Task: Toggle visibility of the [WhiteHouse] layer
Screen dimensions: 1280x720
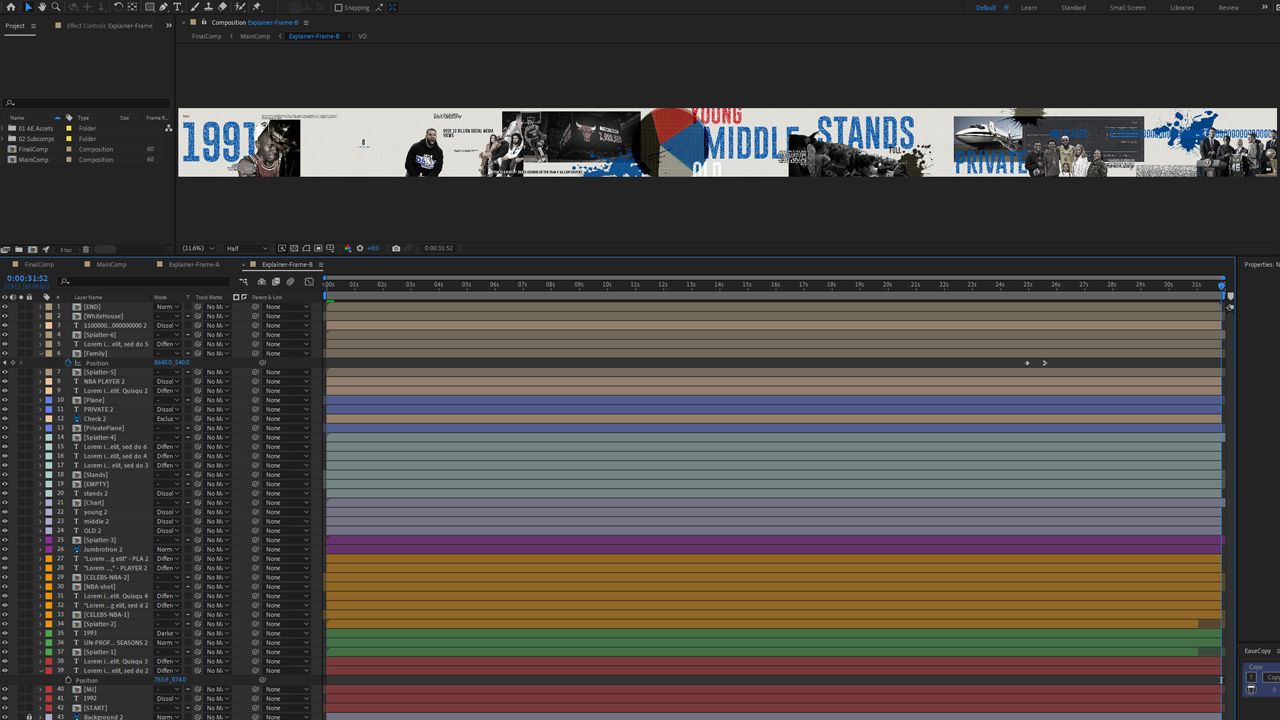Action: [x=5, y=316]
